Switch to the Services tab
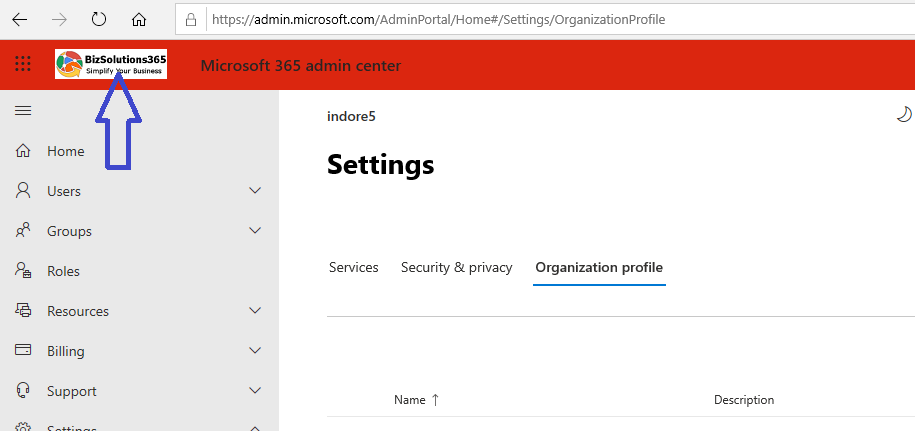The width and height of the screenshot is (915, 431). [x=353, y=268]
